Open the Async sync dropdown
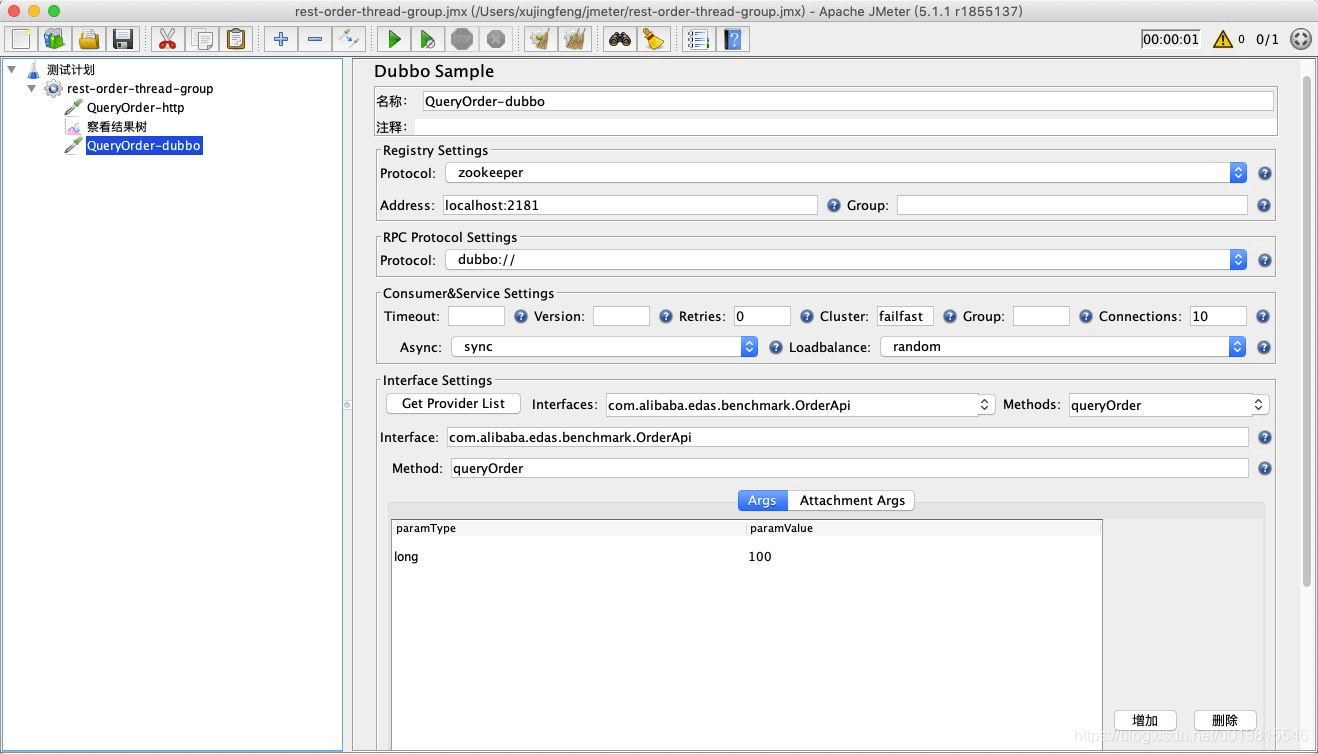Viewport: 1318px width, 754px height. pos(605,346)
